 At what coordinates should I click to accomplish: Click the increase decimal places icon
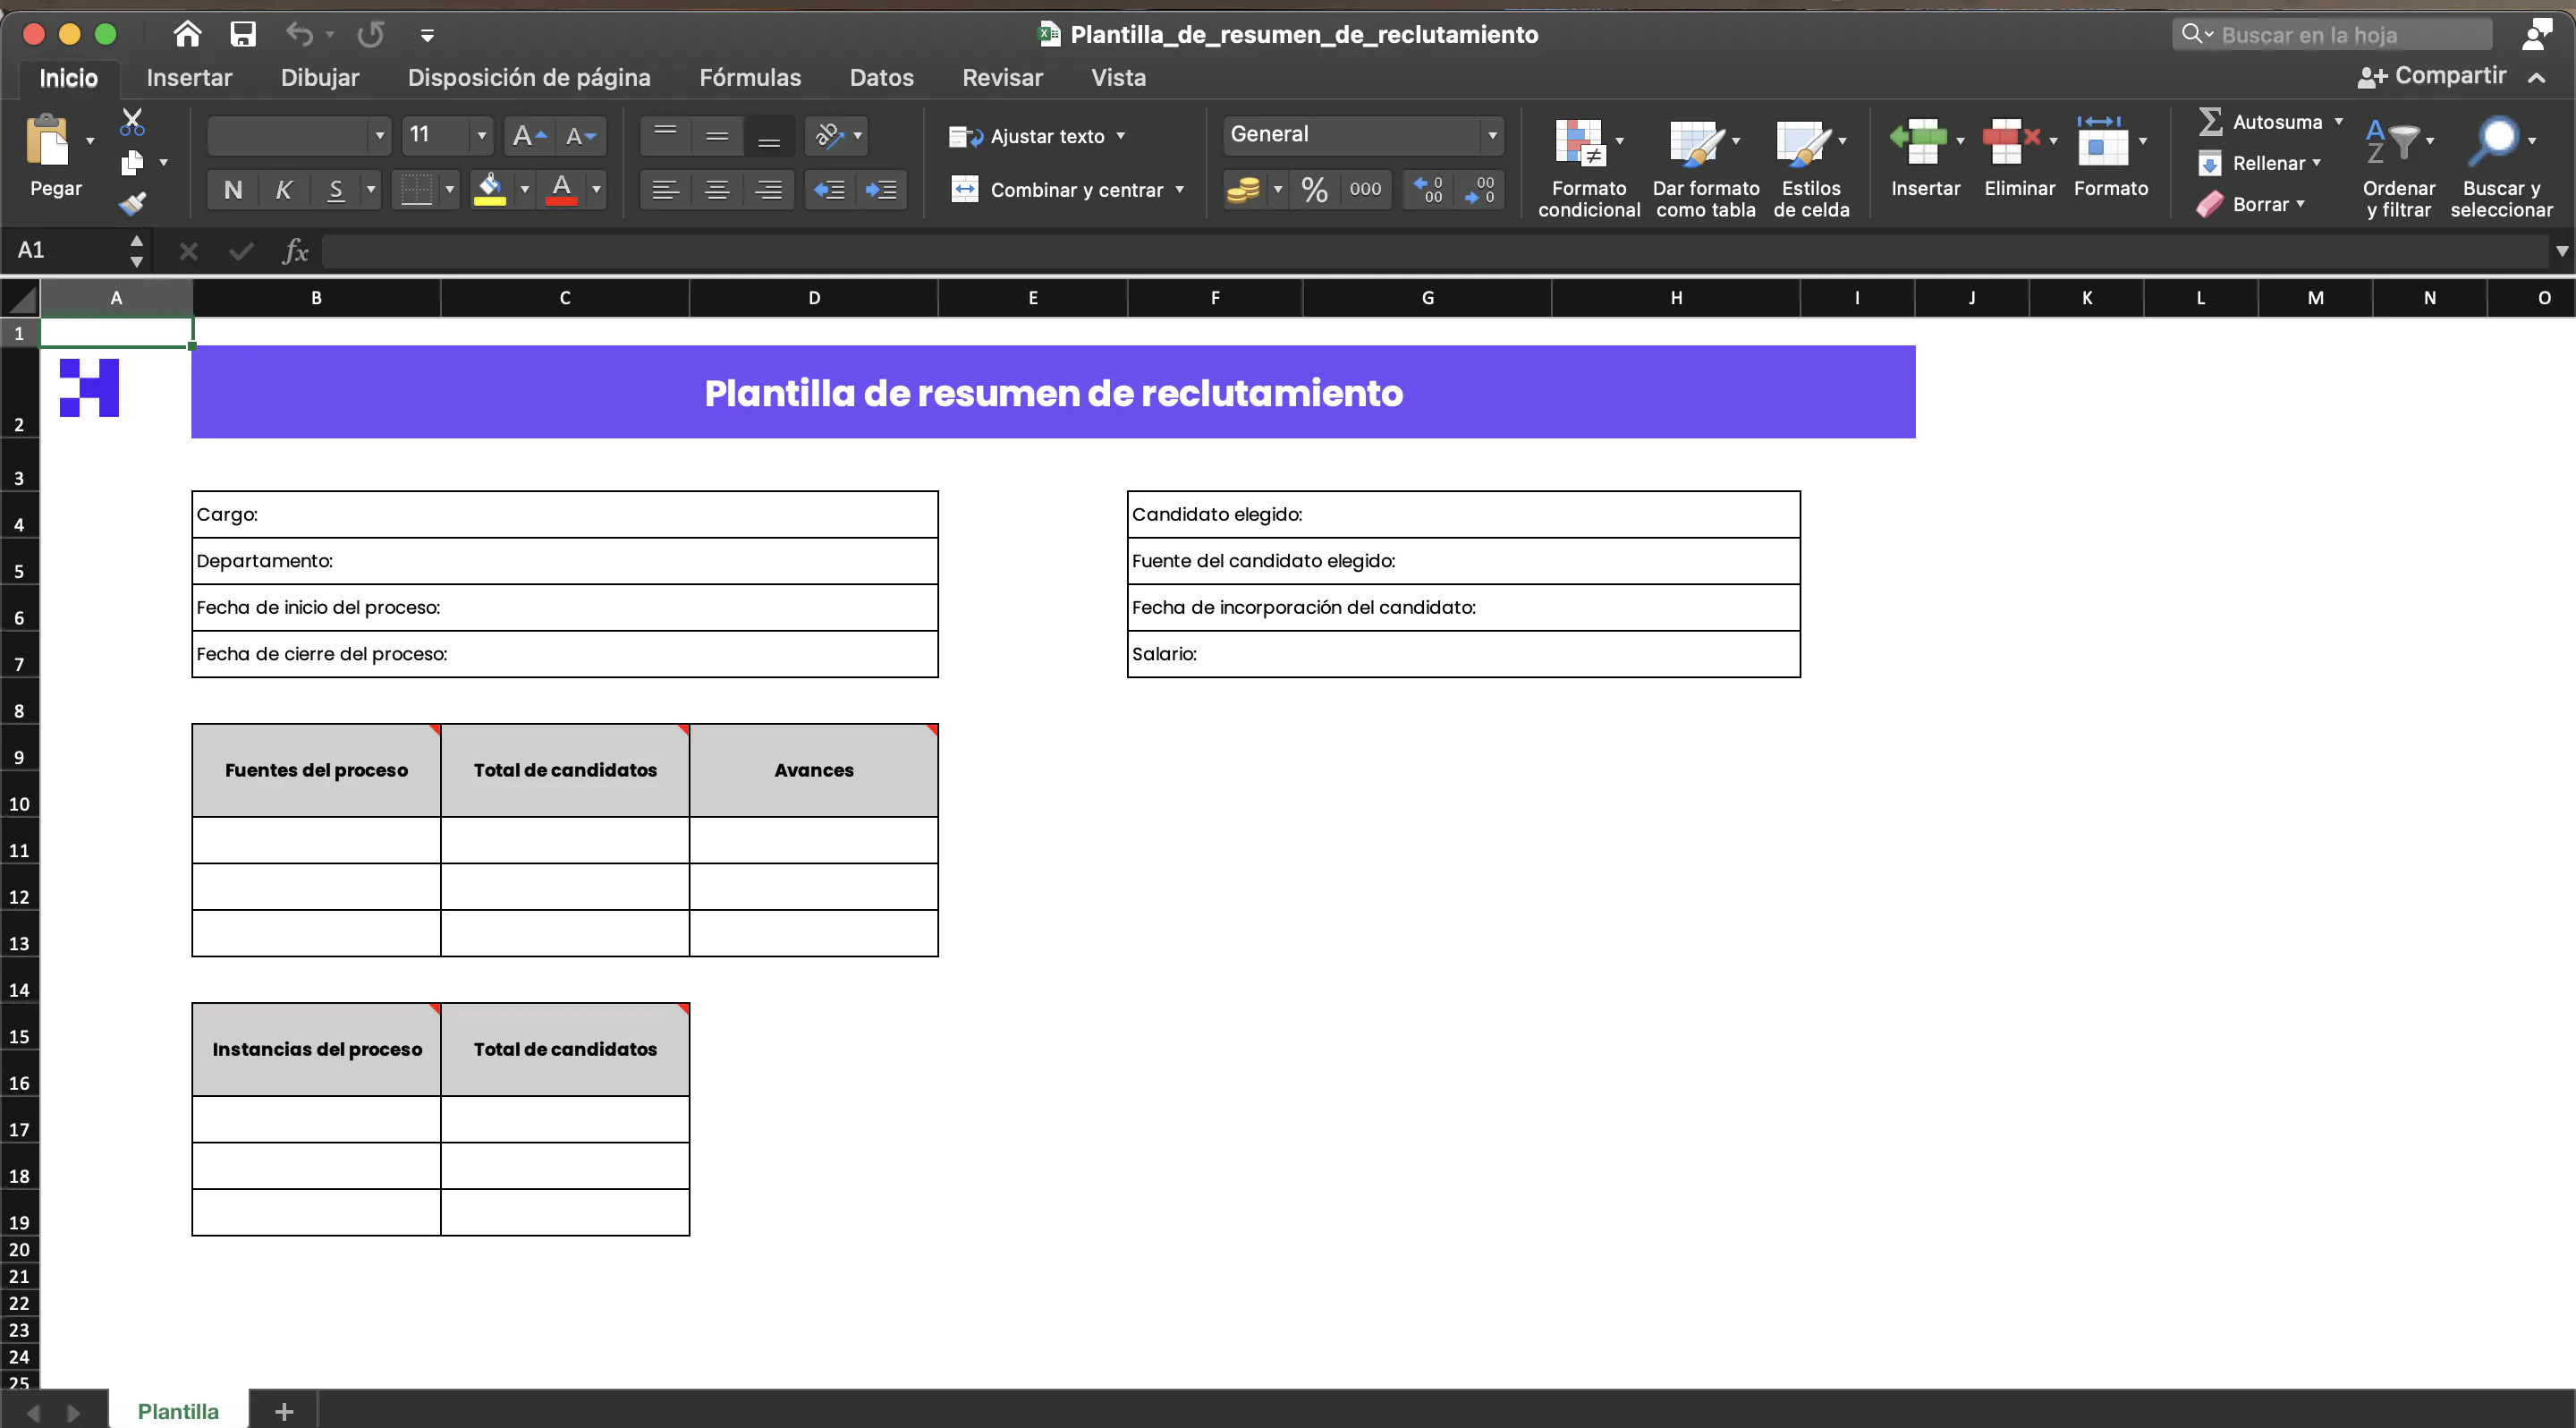(x=1429, y=190)
